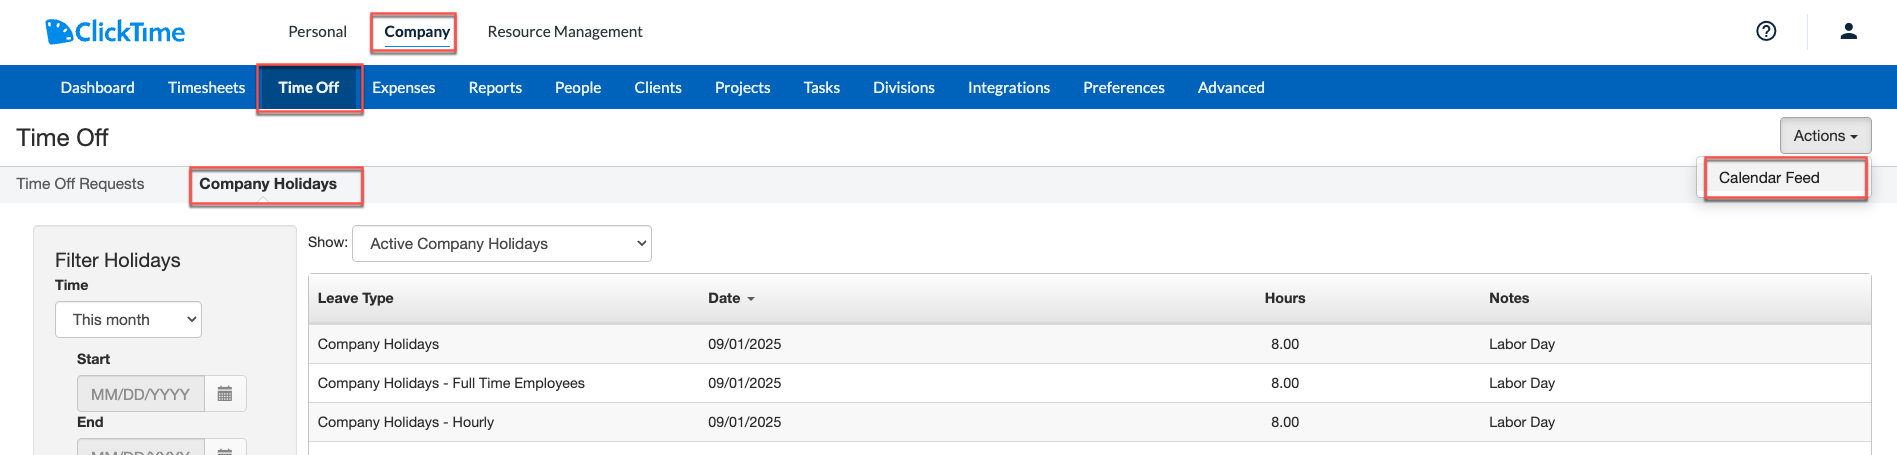The image size is (1897, 455).
Task: Choose Calendar Feed from Actions menu
Action: (x=1768, y=178)
